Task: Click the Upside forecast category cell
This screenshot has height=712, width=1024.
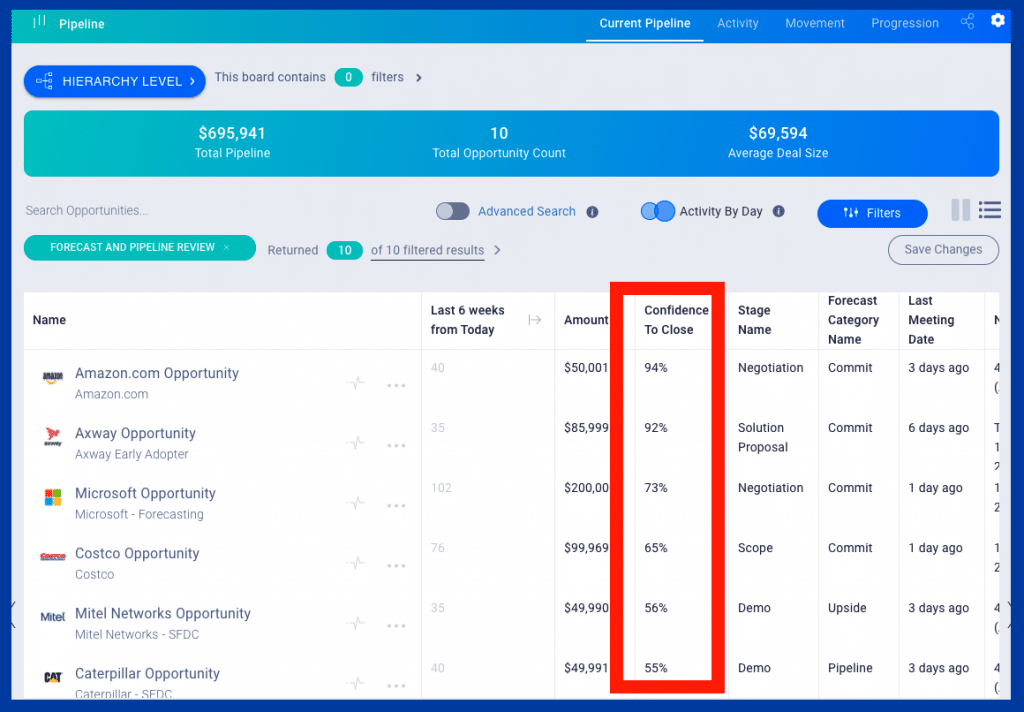Action: pos(847,608)
